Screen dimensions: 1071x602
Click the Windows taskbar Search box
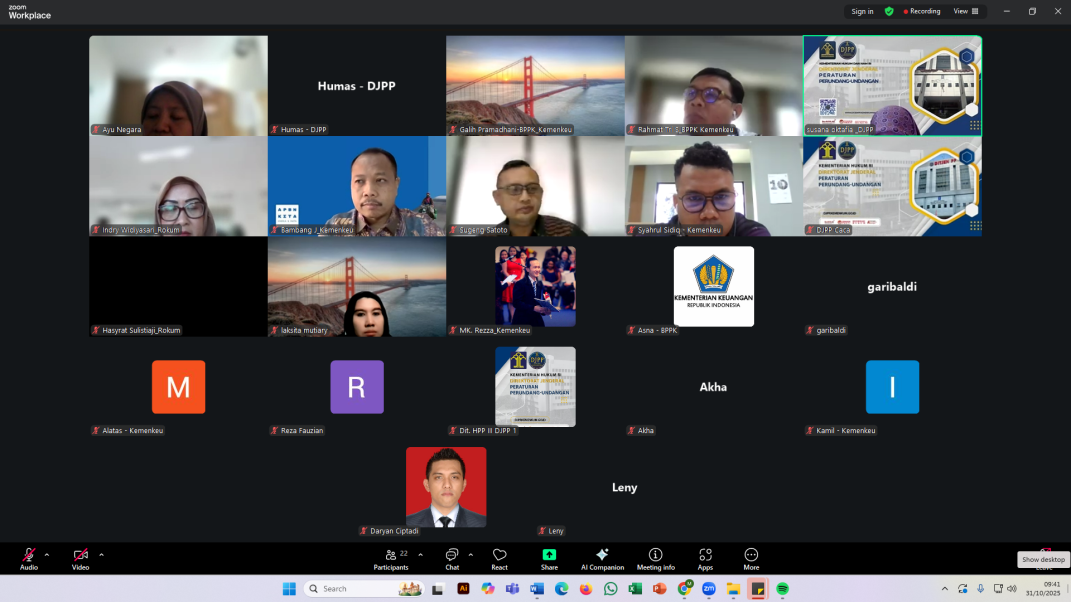point(364,589)
